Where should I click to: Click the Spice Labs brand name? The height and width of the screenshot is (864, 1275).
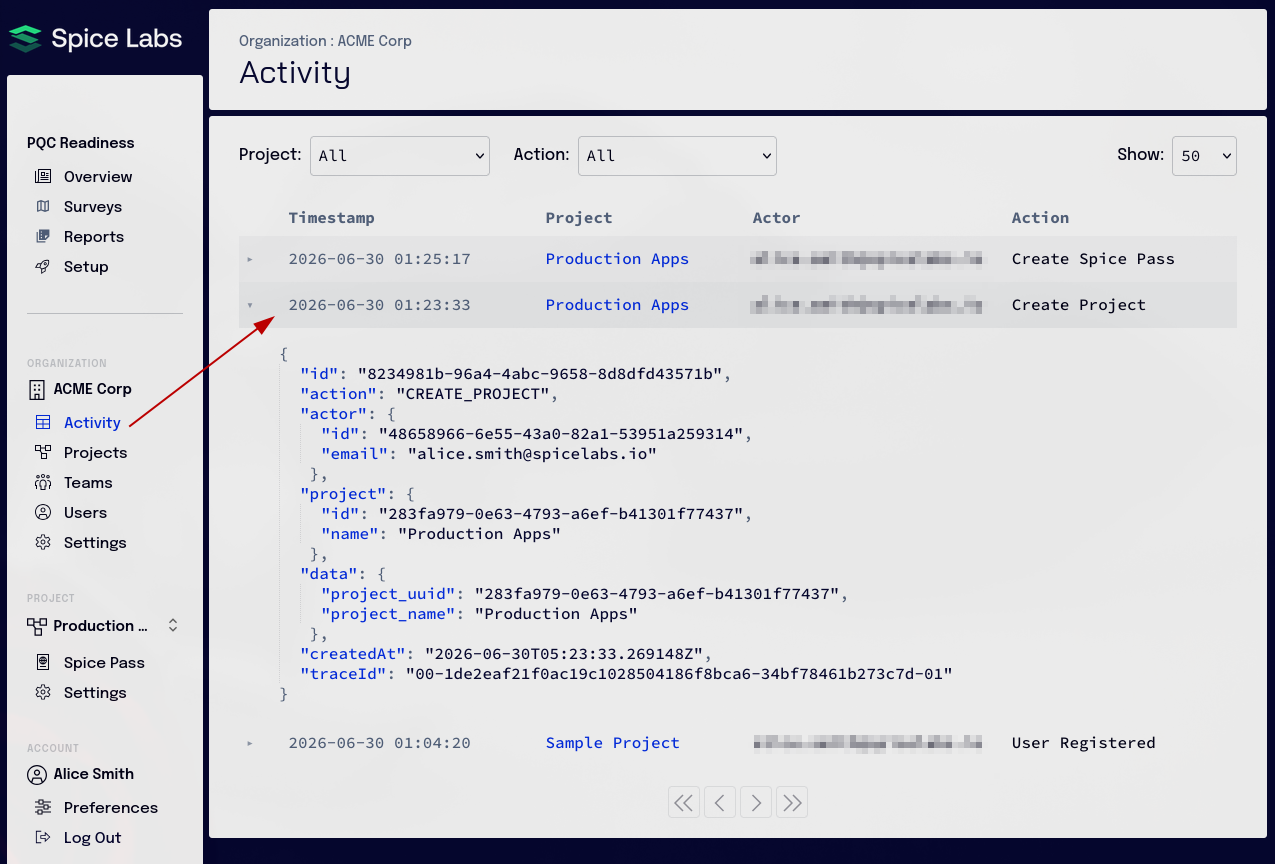pyautogui.click(x=117, y=39)
